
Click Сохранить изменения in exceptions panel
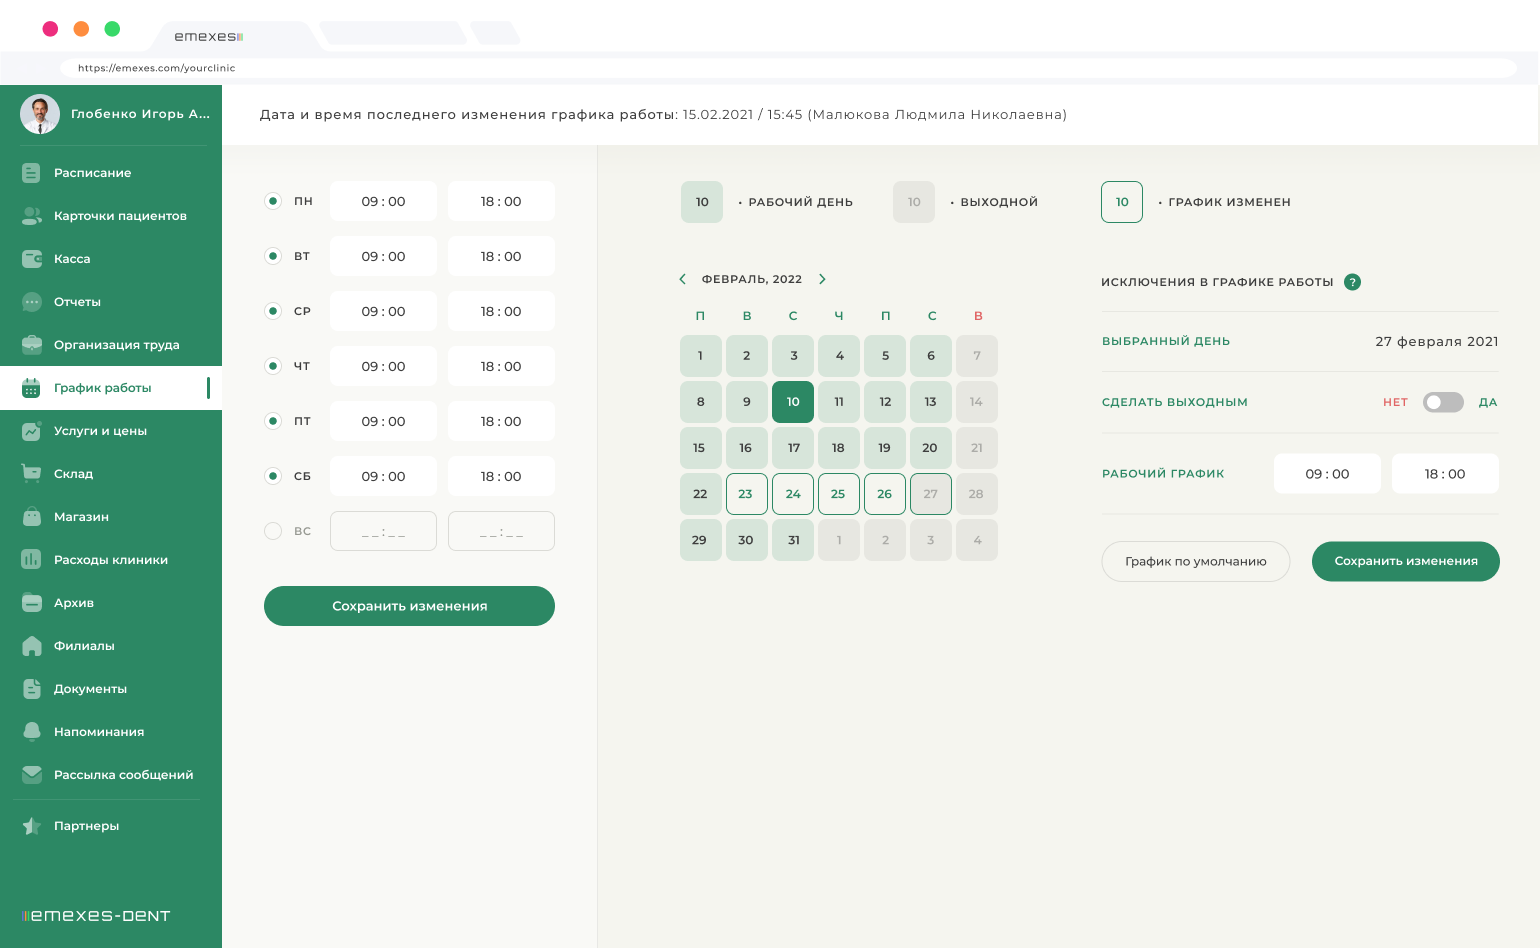1406,561
